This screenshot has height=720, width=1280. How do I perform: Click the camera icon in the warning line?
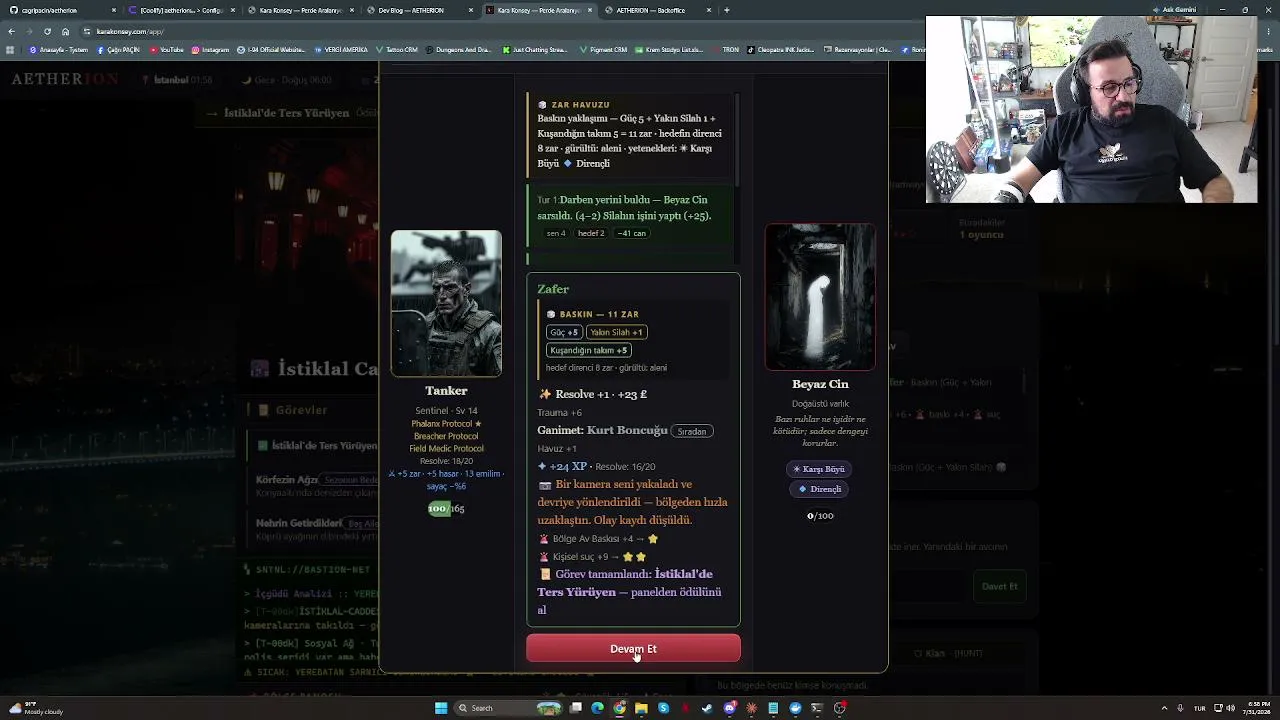[545, 484]
